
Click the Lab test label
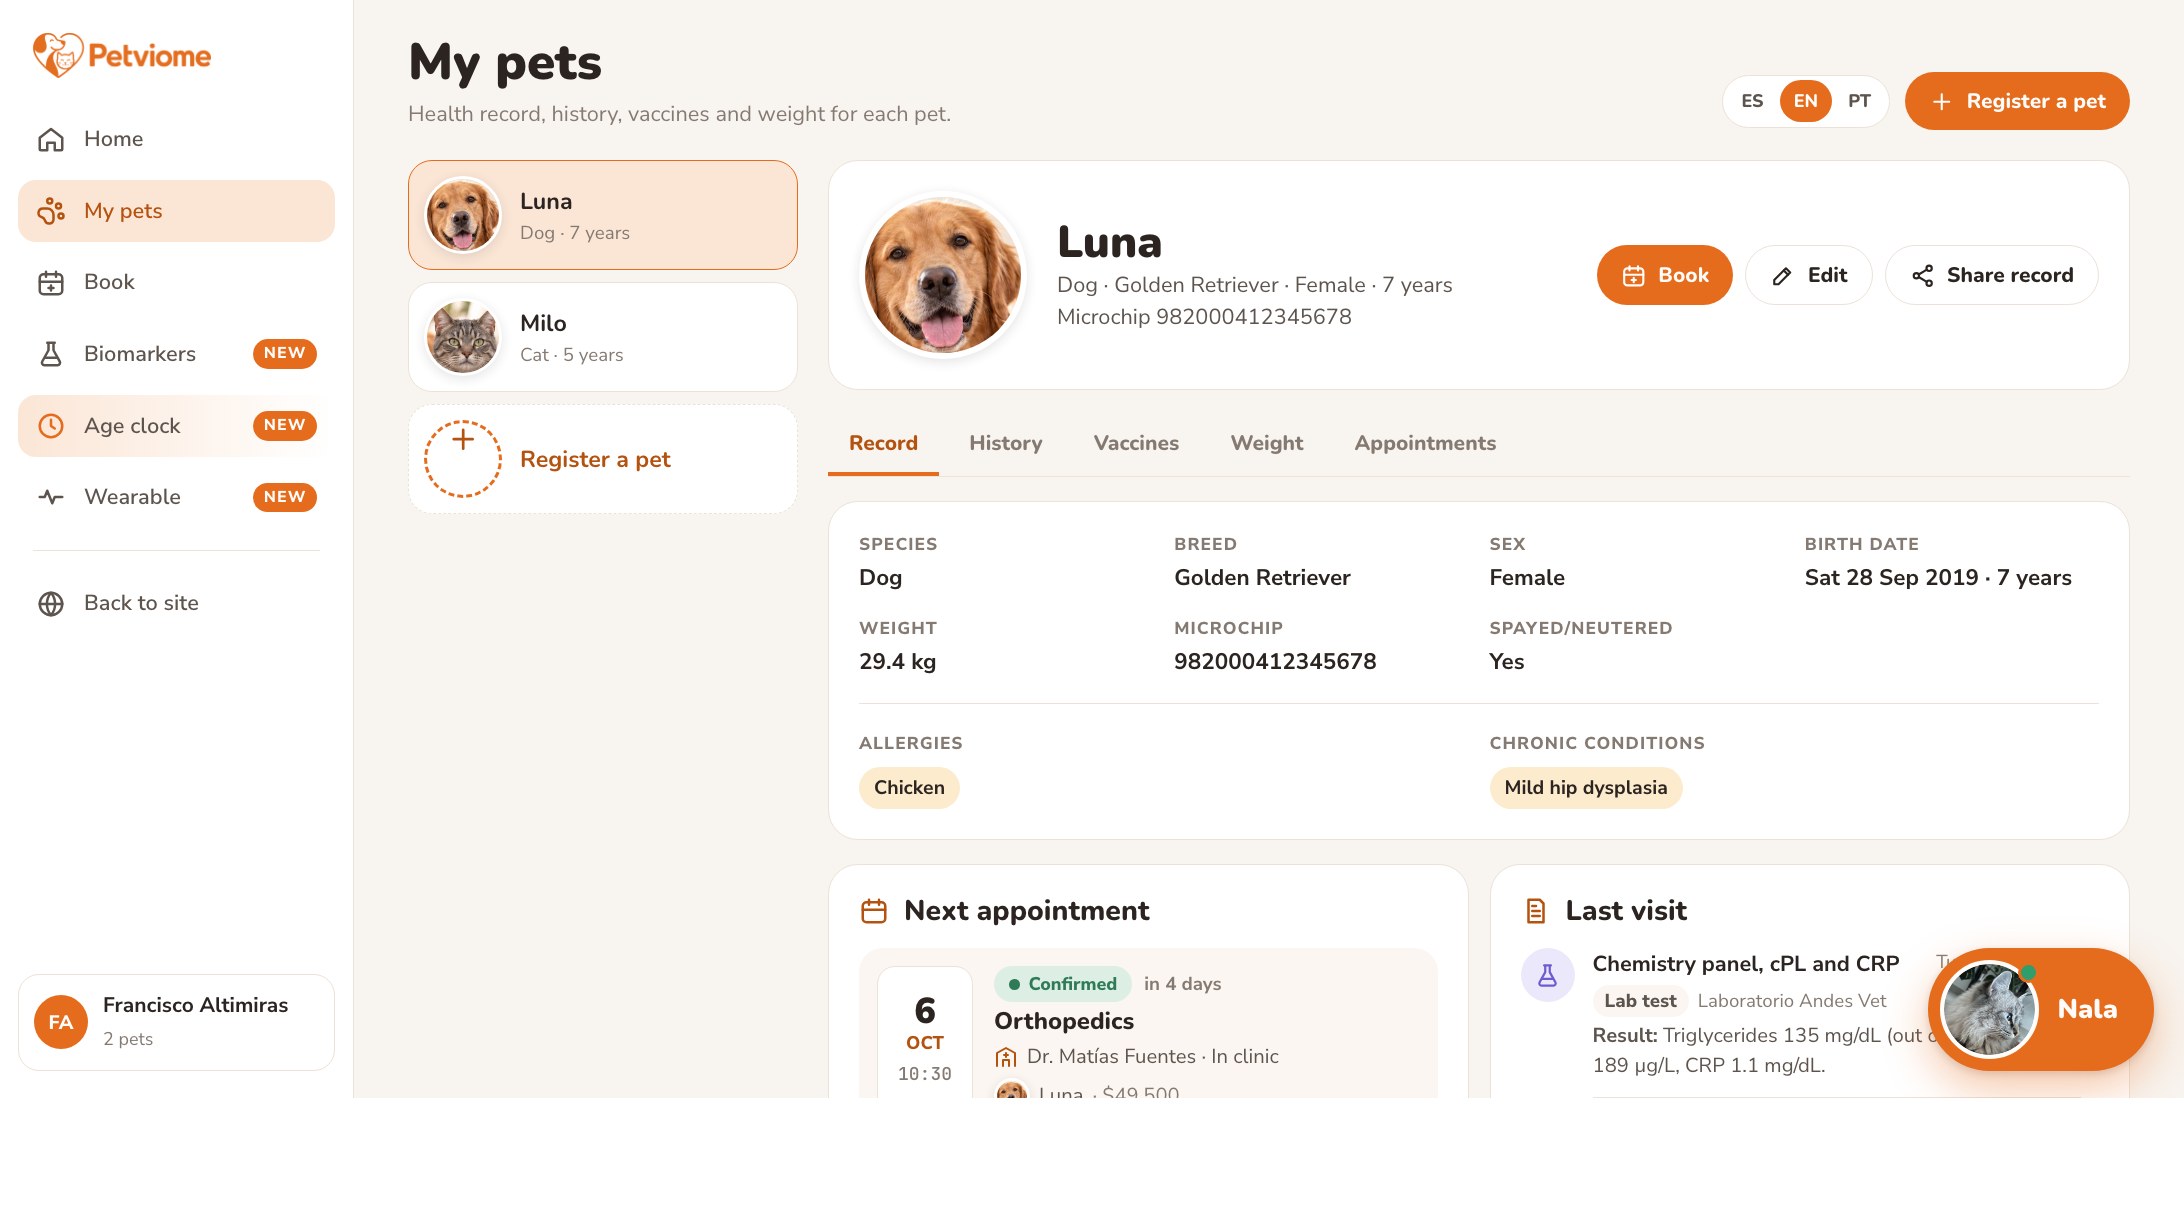tap(1640, 1001)
